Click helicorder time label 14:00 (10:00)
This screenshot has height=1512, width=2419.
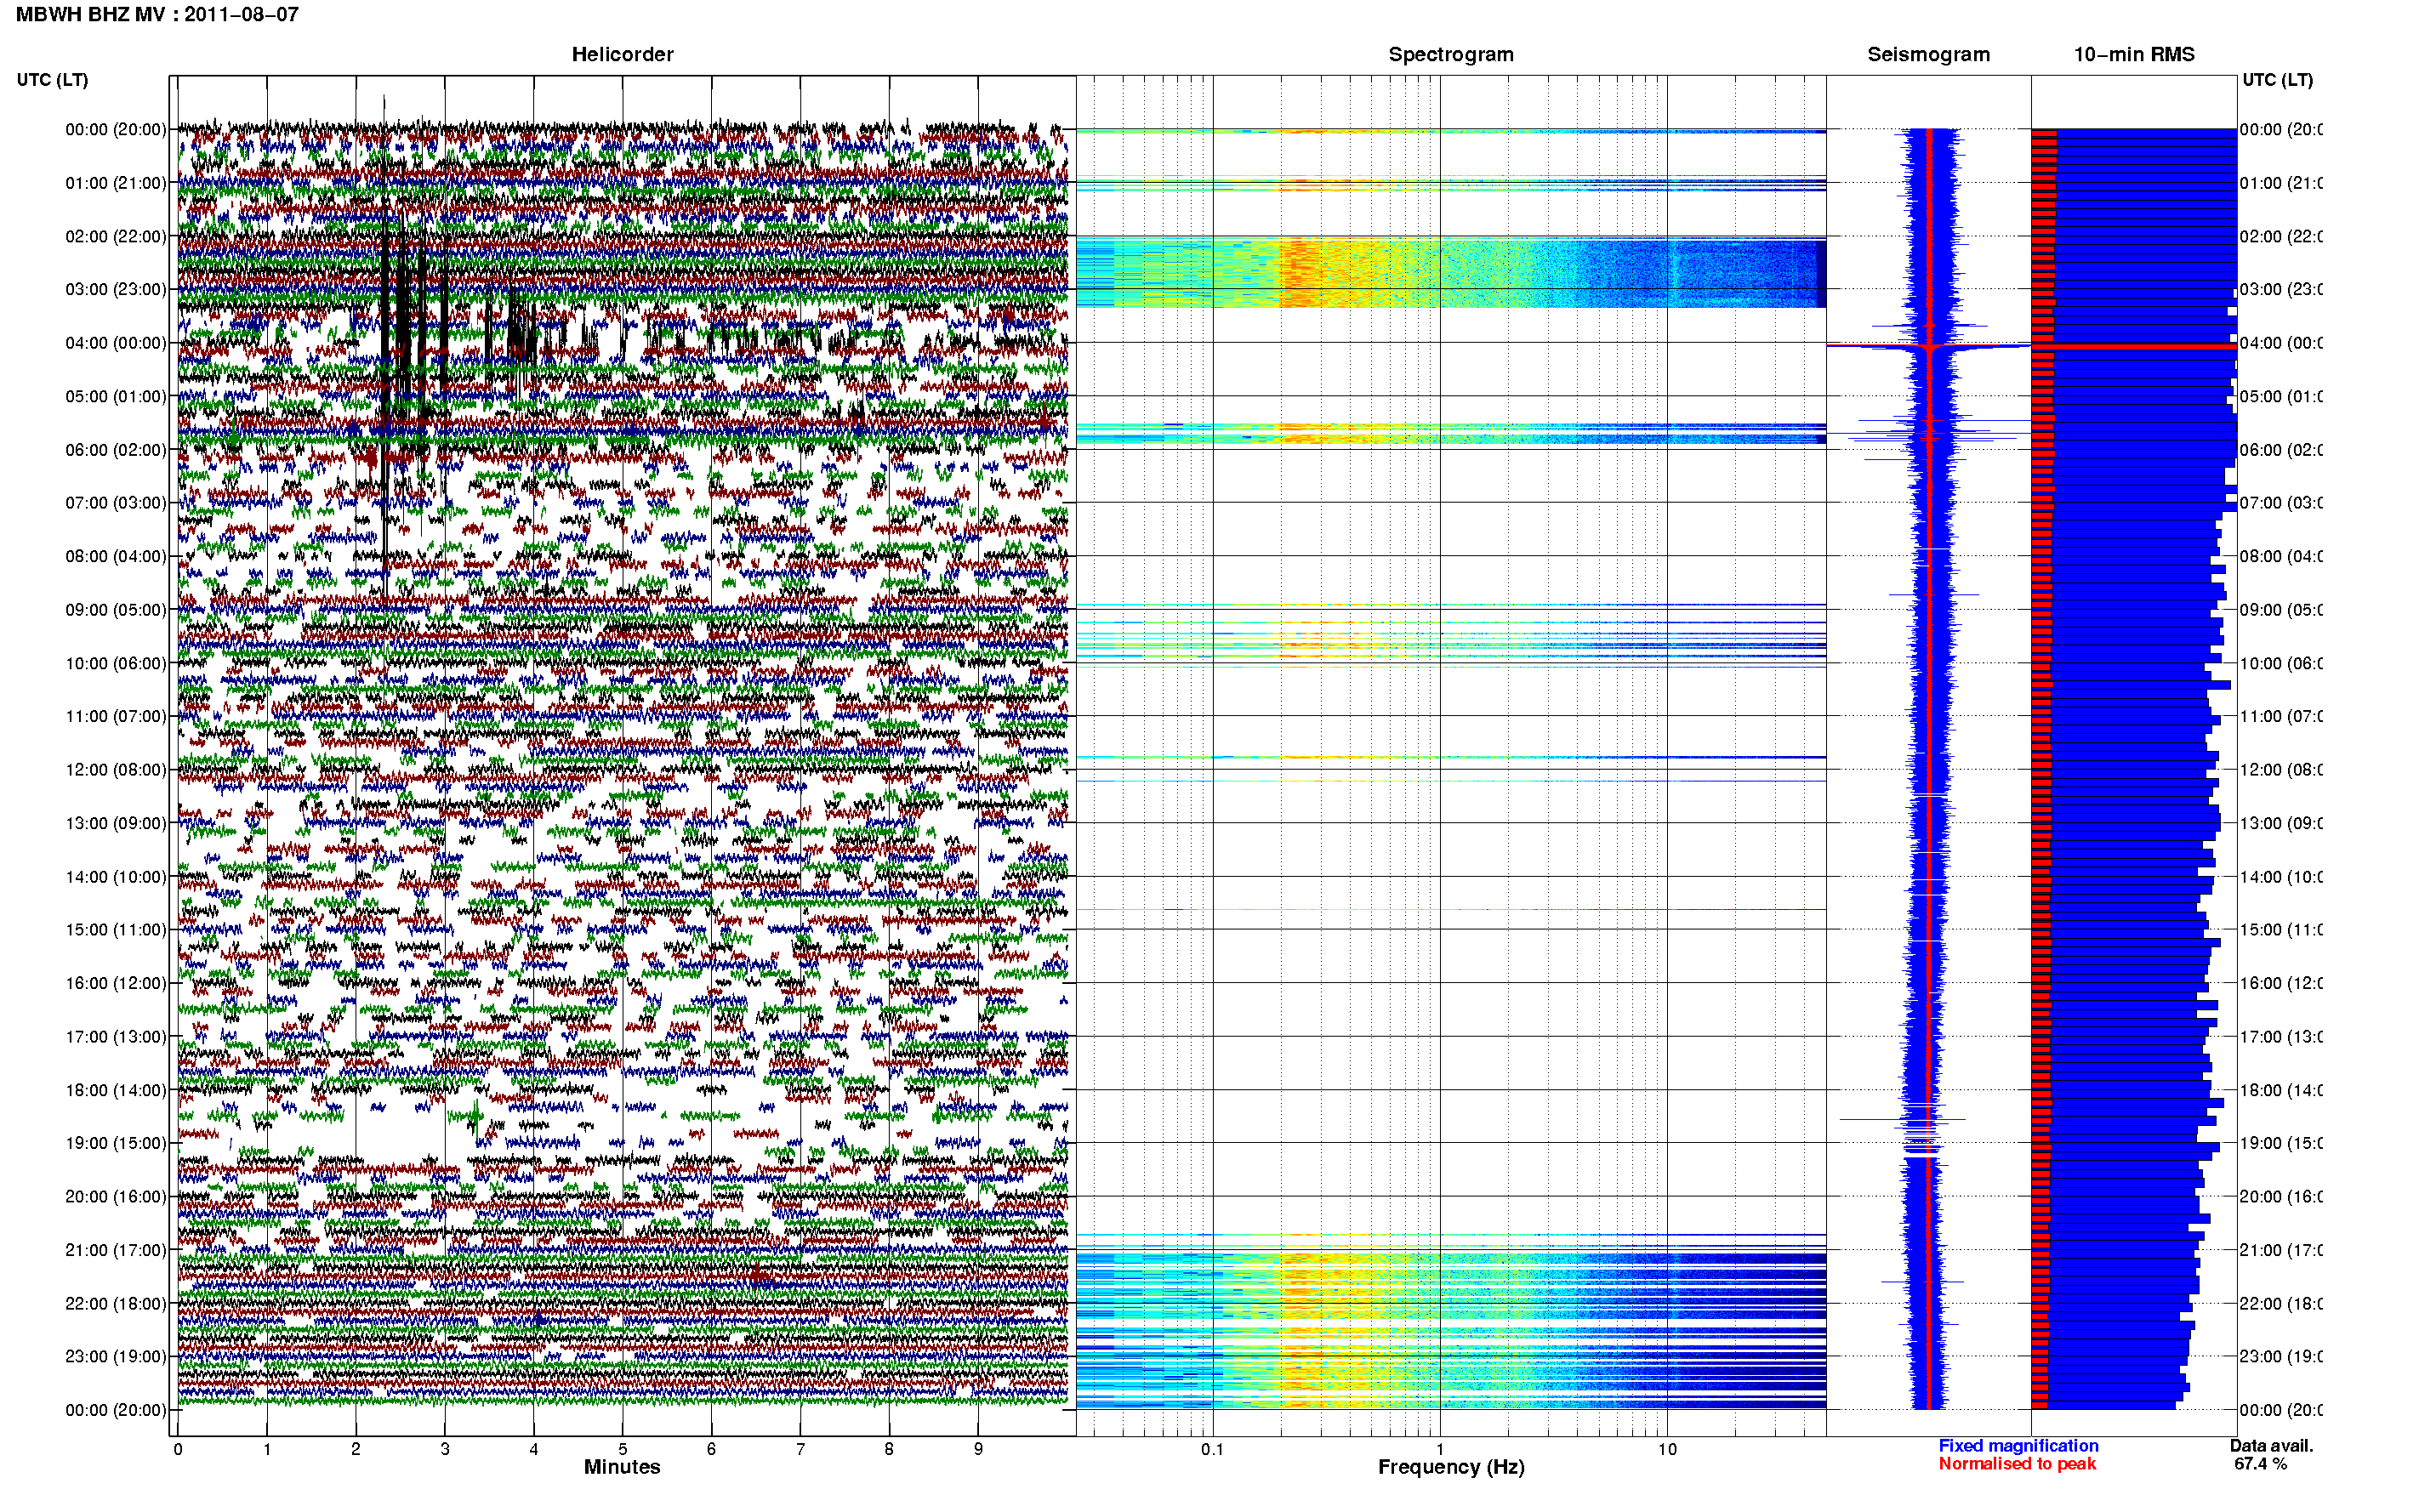[x=116, y=877]
